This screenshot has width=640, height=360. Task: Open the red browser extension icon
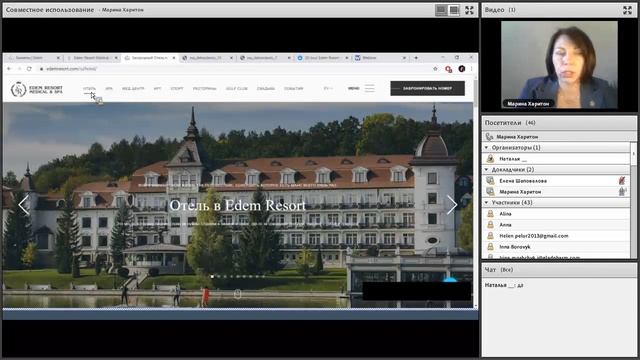(x=449, y=69)
